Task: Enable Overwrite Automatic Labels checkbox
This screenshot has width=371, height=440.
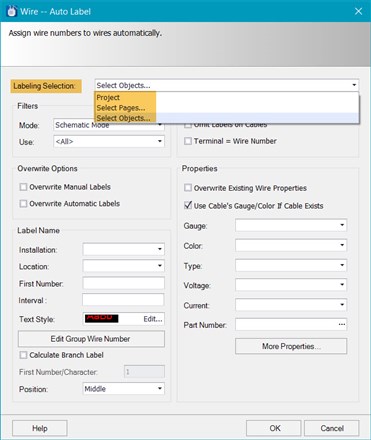Action: [x=23, y=204]
